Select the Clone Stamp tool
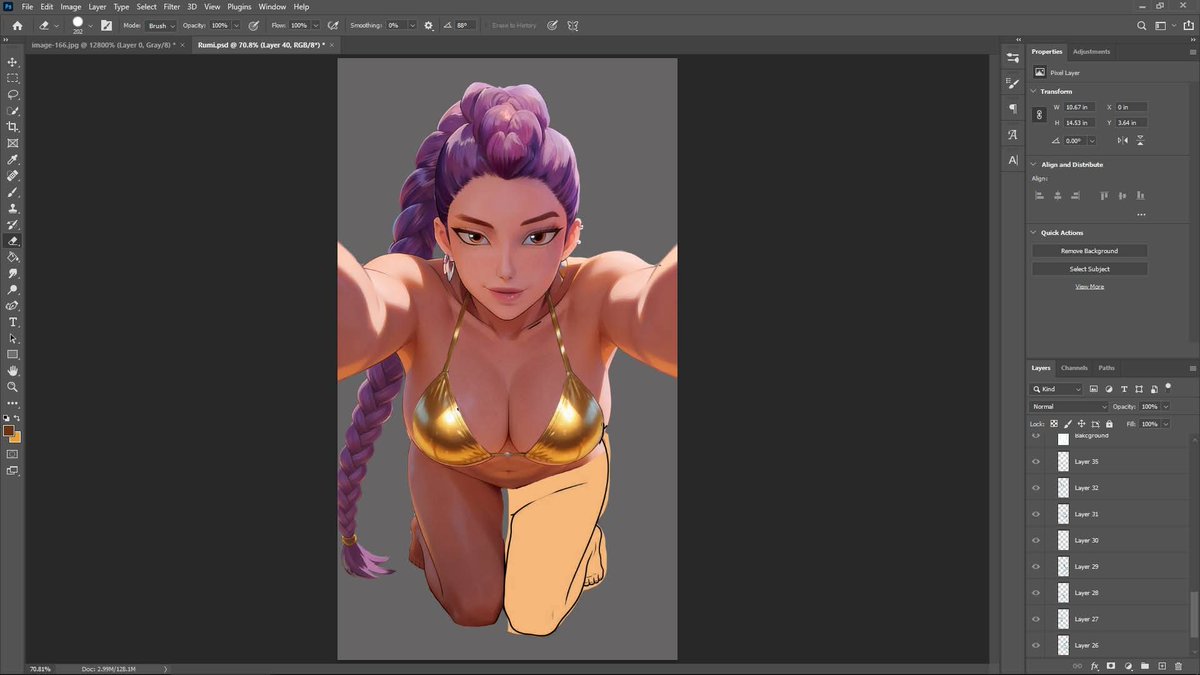Screen dimensions: 1200x675 pyautogui.click(x=13, y=208)
